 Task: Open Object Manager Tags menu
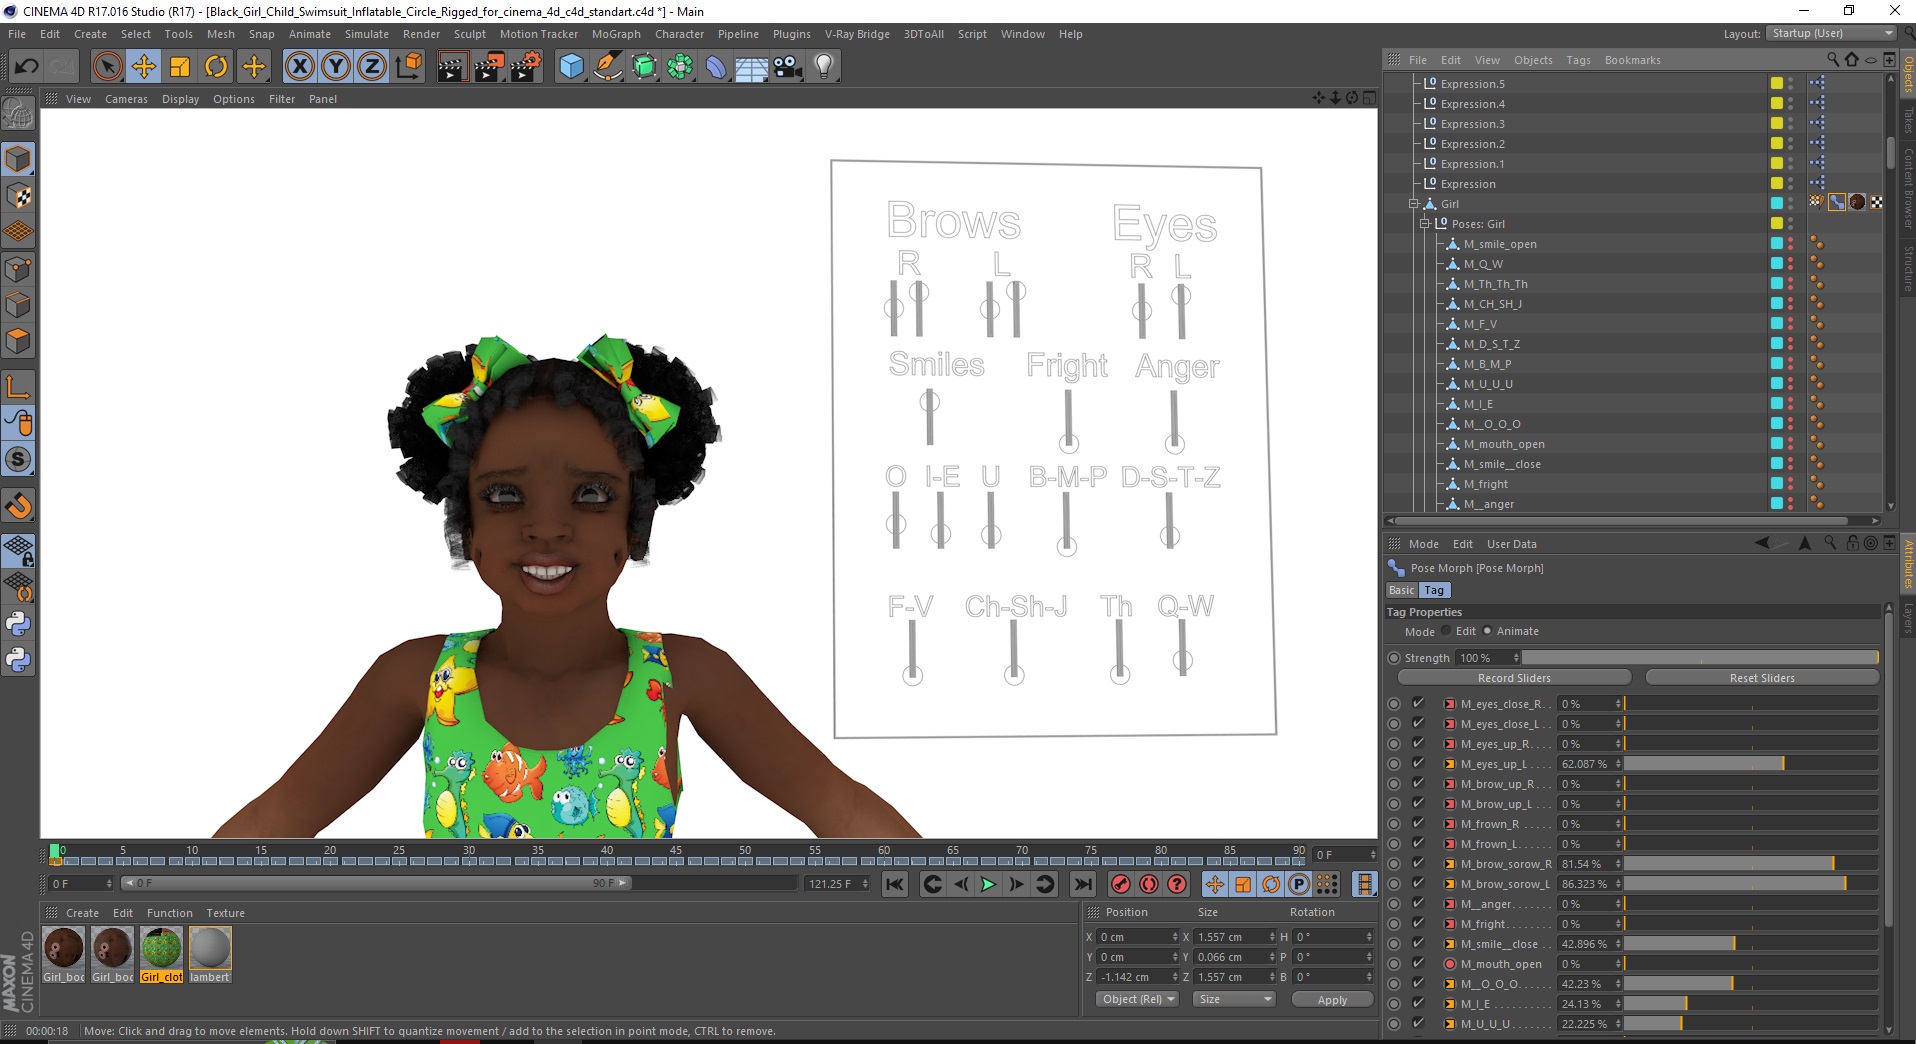1578,60
